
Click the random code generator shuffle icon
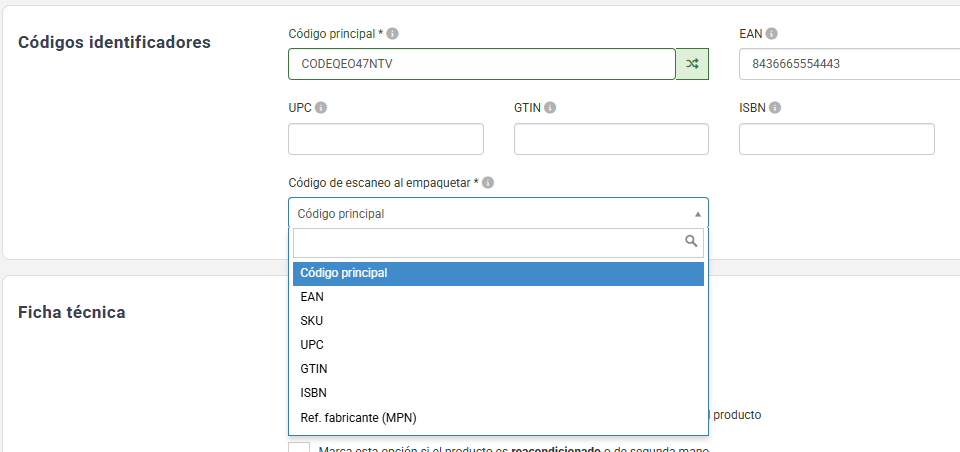click(x=692, y=64)
